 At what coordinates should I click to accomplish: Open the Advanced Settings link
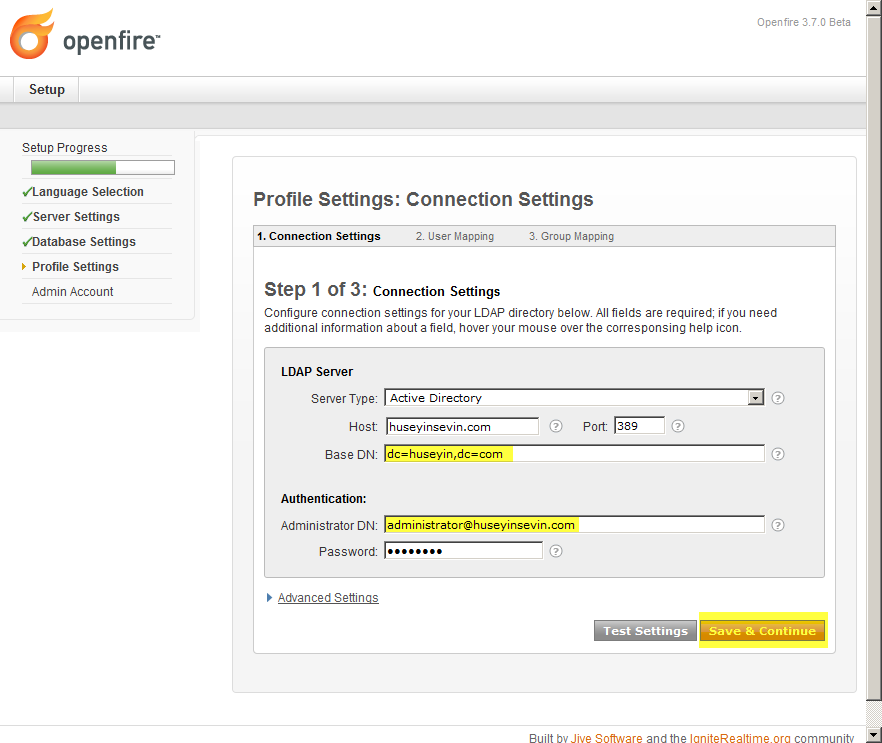point(328,597)
